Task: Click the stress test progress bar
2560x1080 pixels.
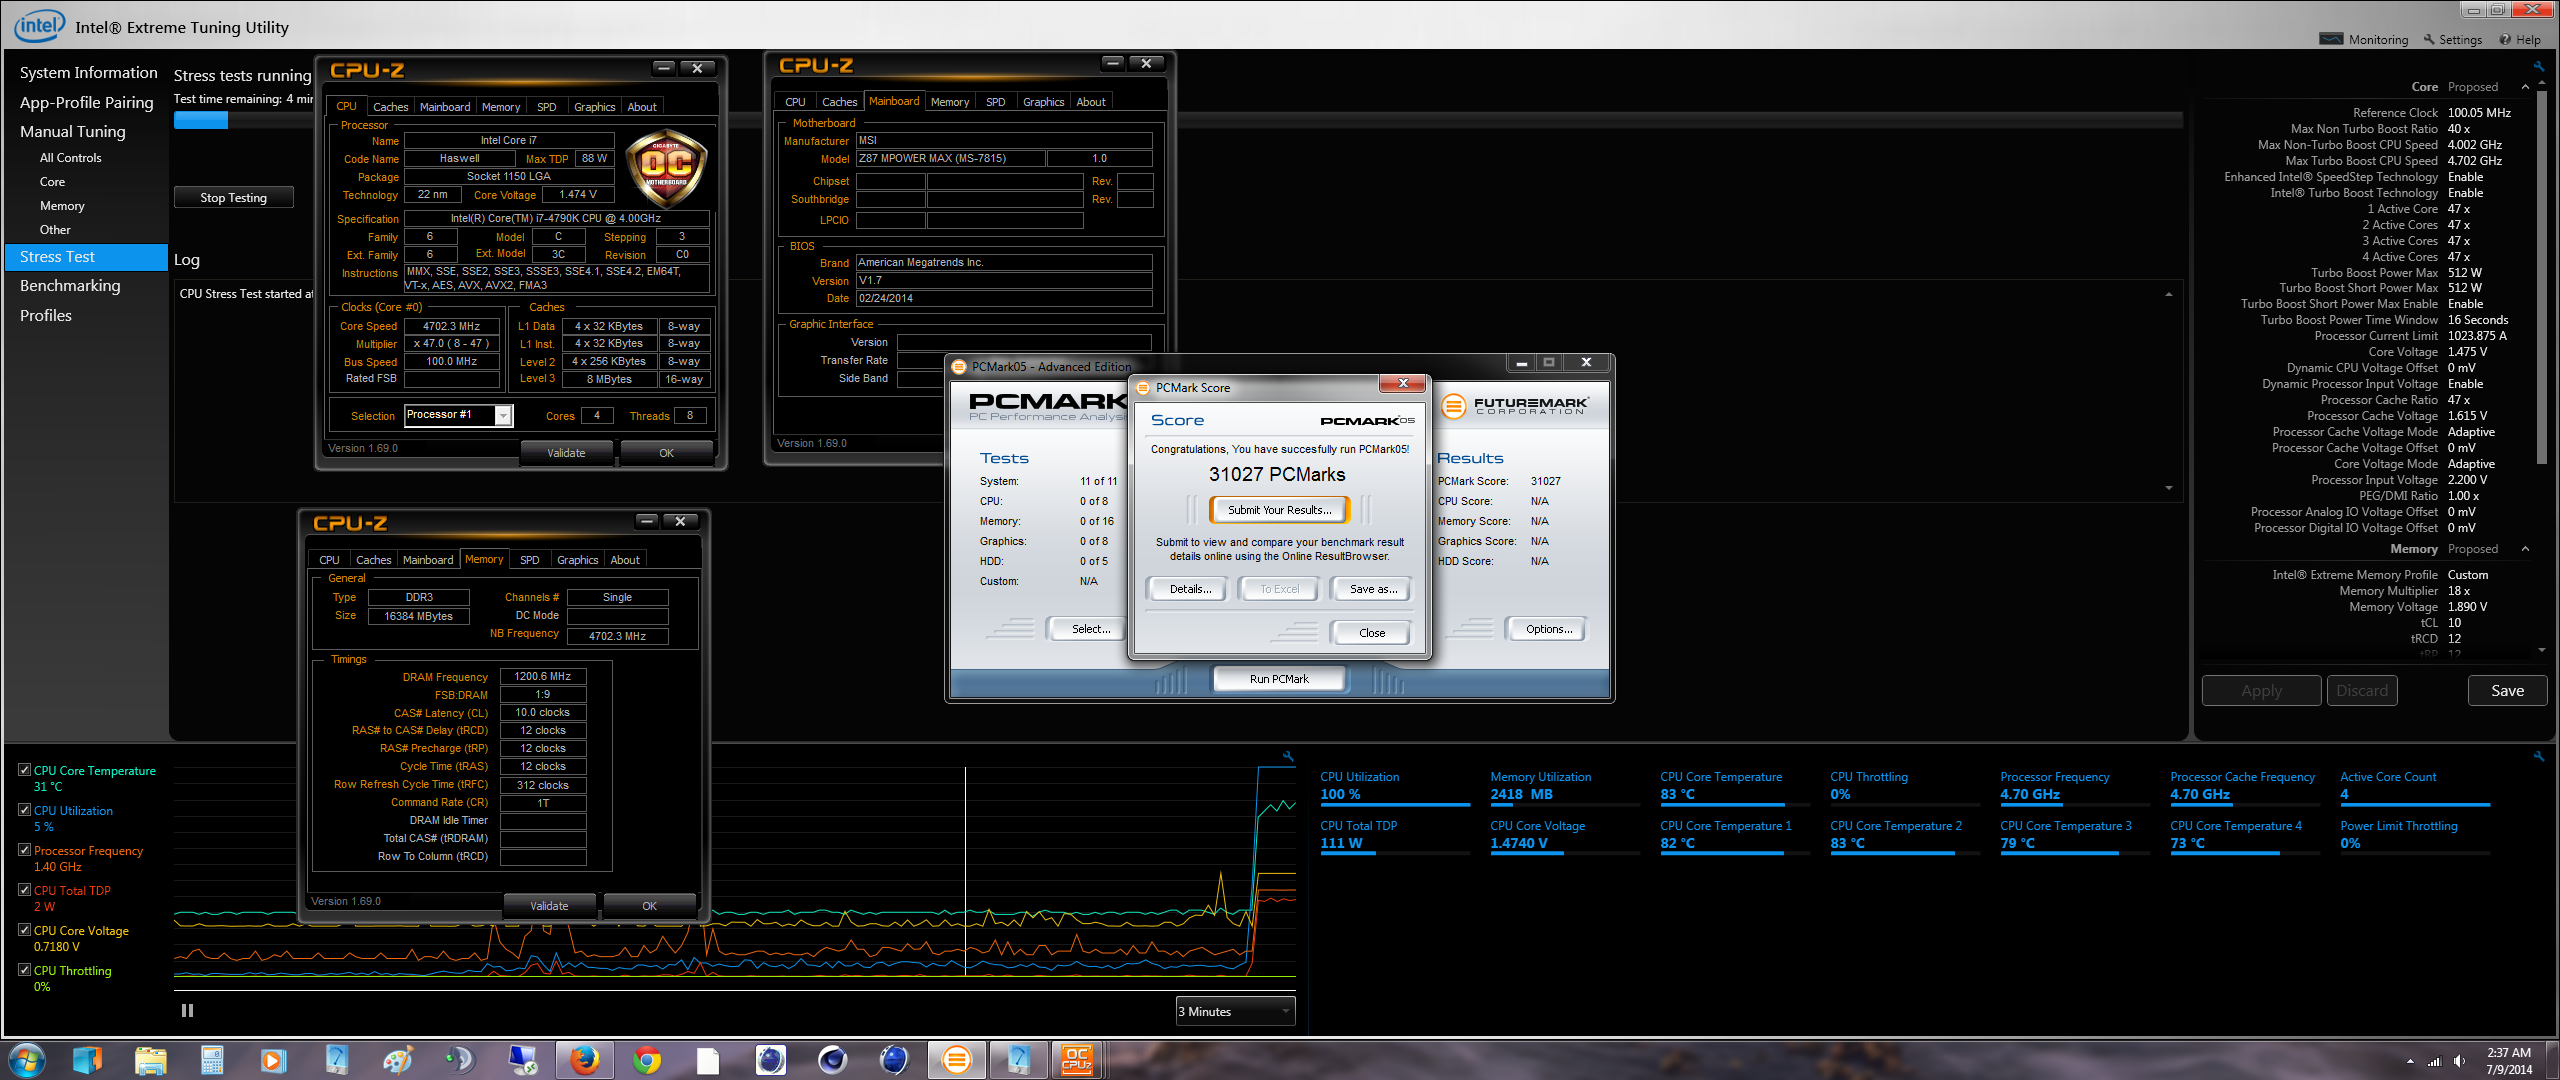Action: click(x=1177, y=121)
